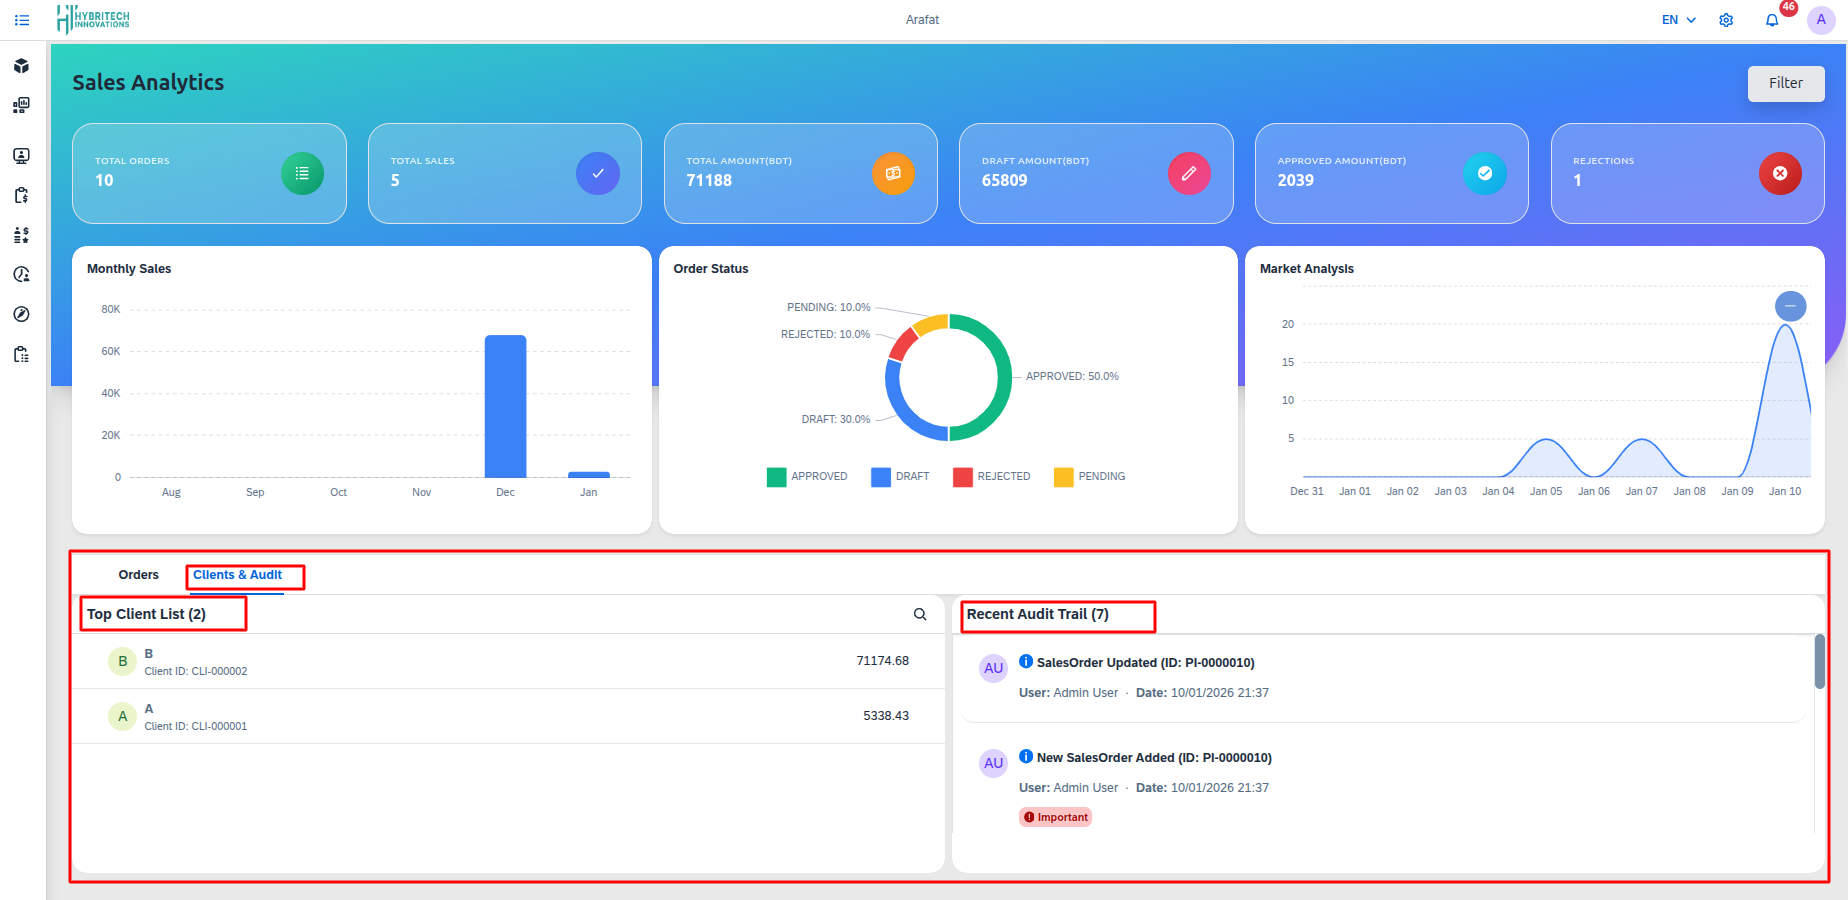Select the Clients & Audit tab
Viewport: 1848px width, 900px height.
237,575
